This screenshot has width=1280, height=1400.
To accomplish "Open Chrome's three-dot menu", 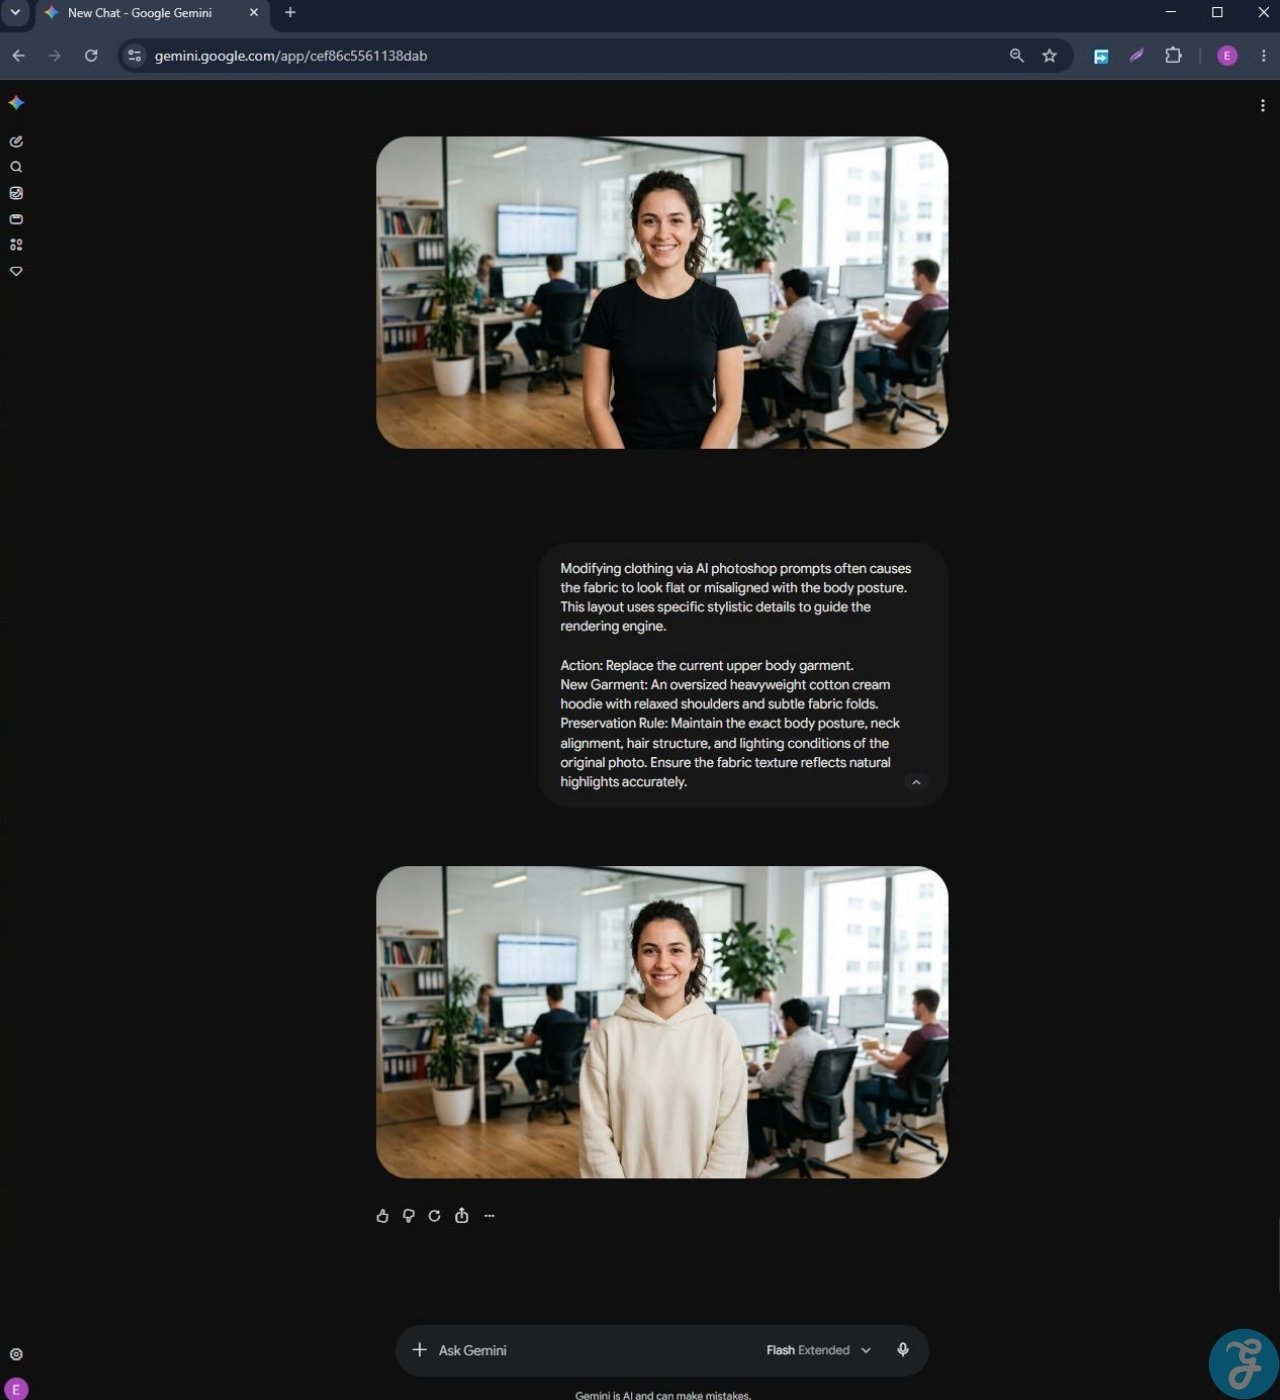I will coord(1263,56).
